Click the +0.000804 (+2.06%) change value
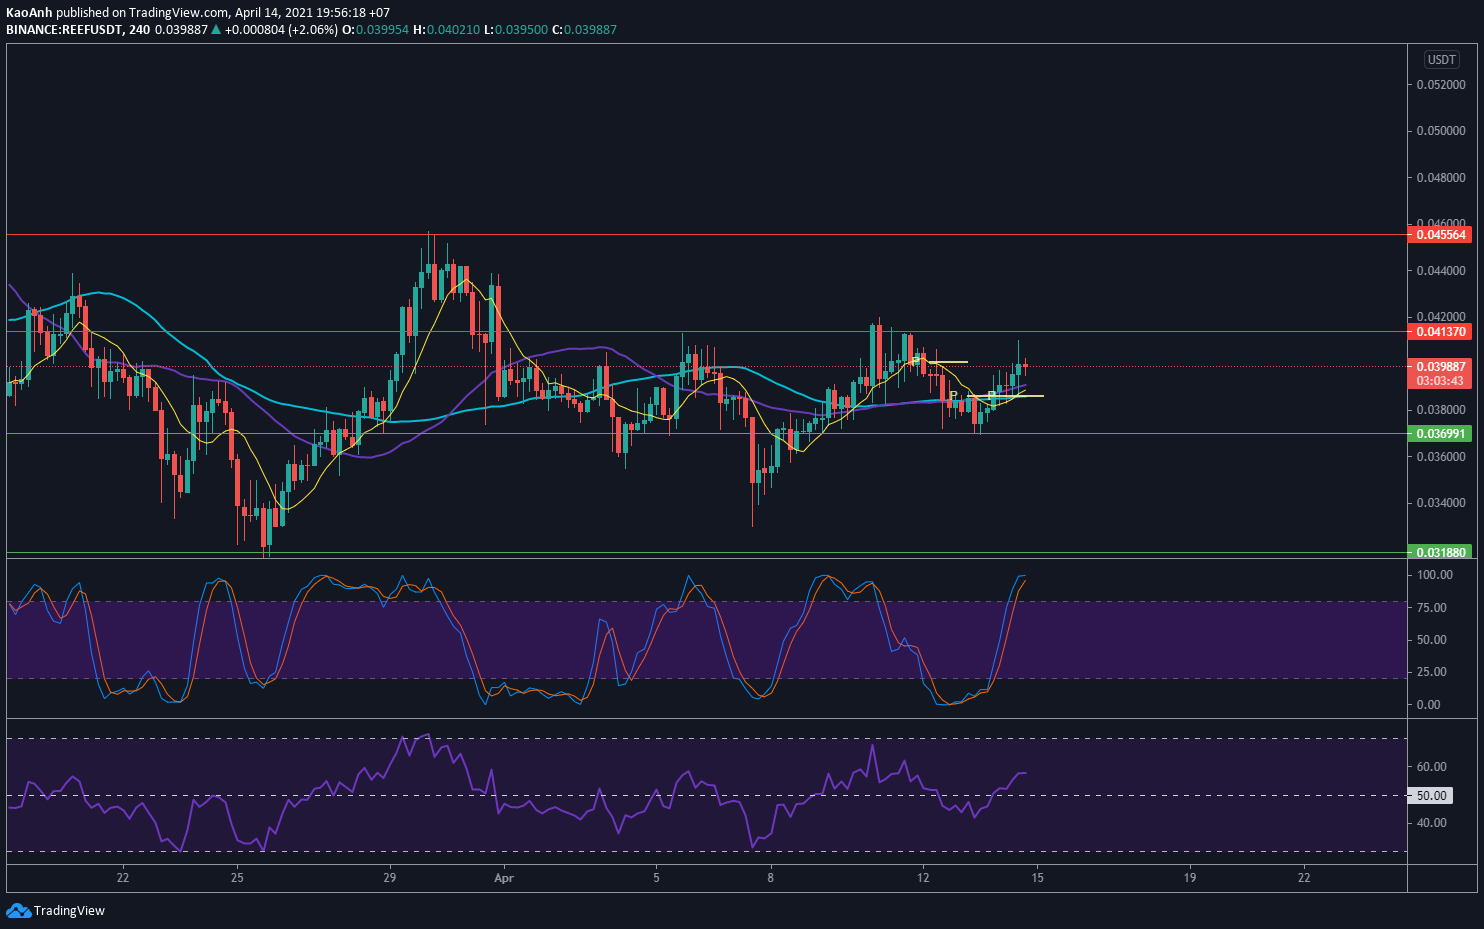 (x=281, y=30)
